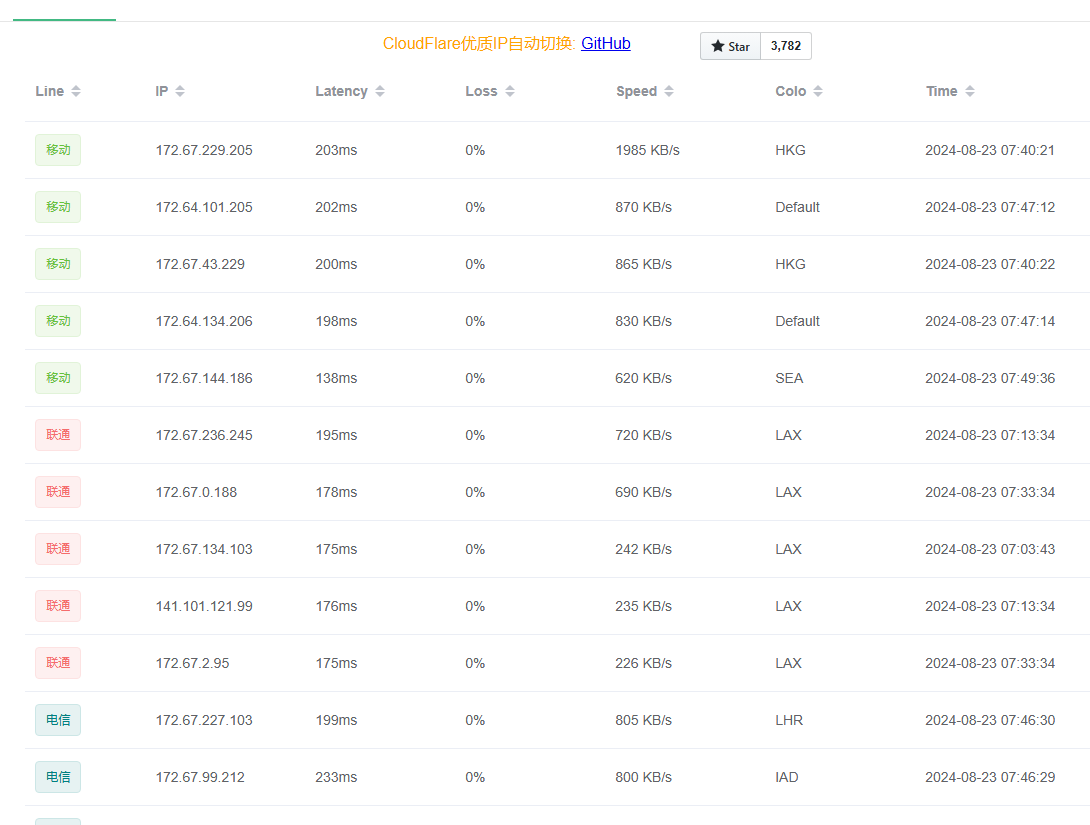View the 3,782 stargazers count
This screenshot has width=1090, height=825.
pos(786,46)
